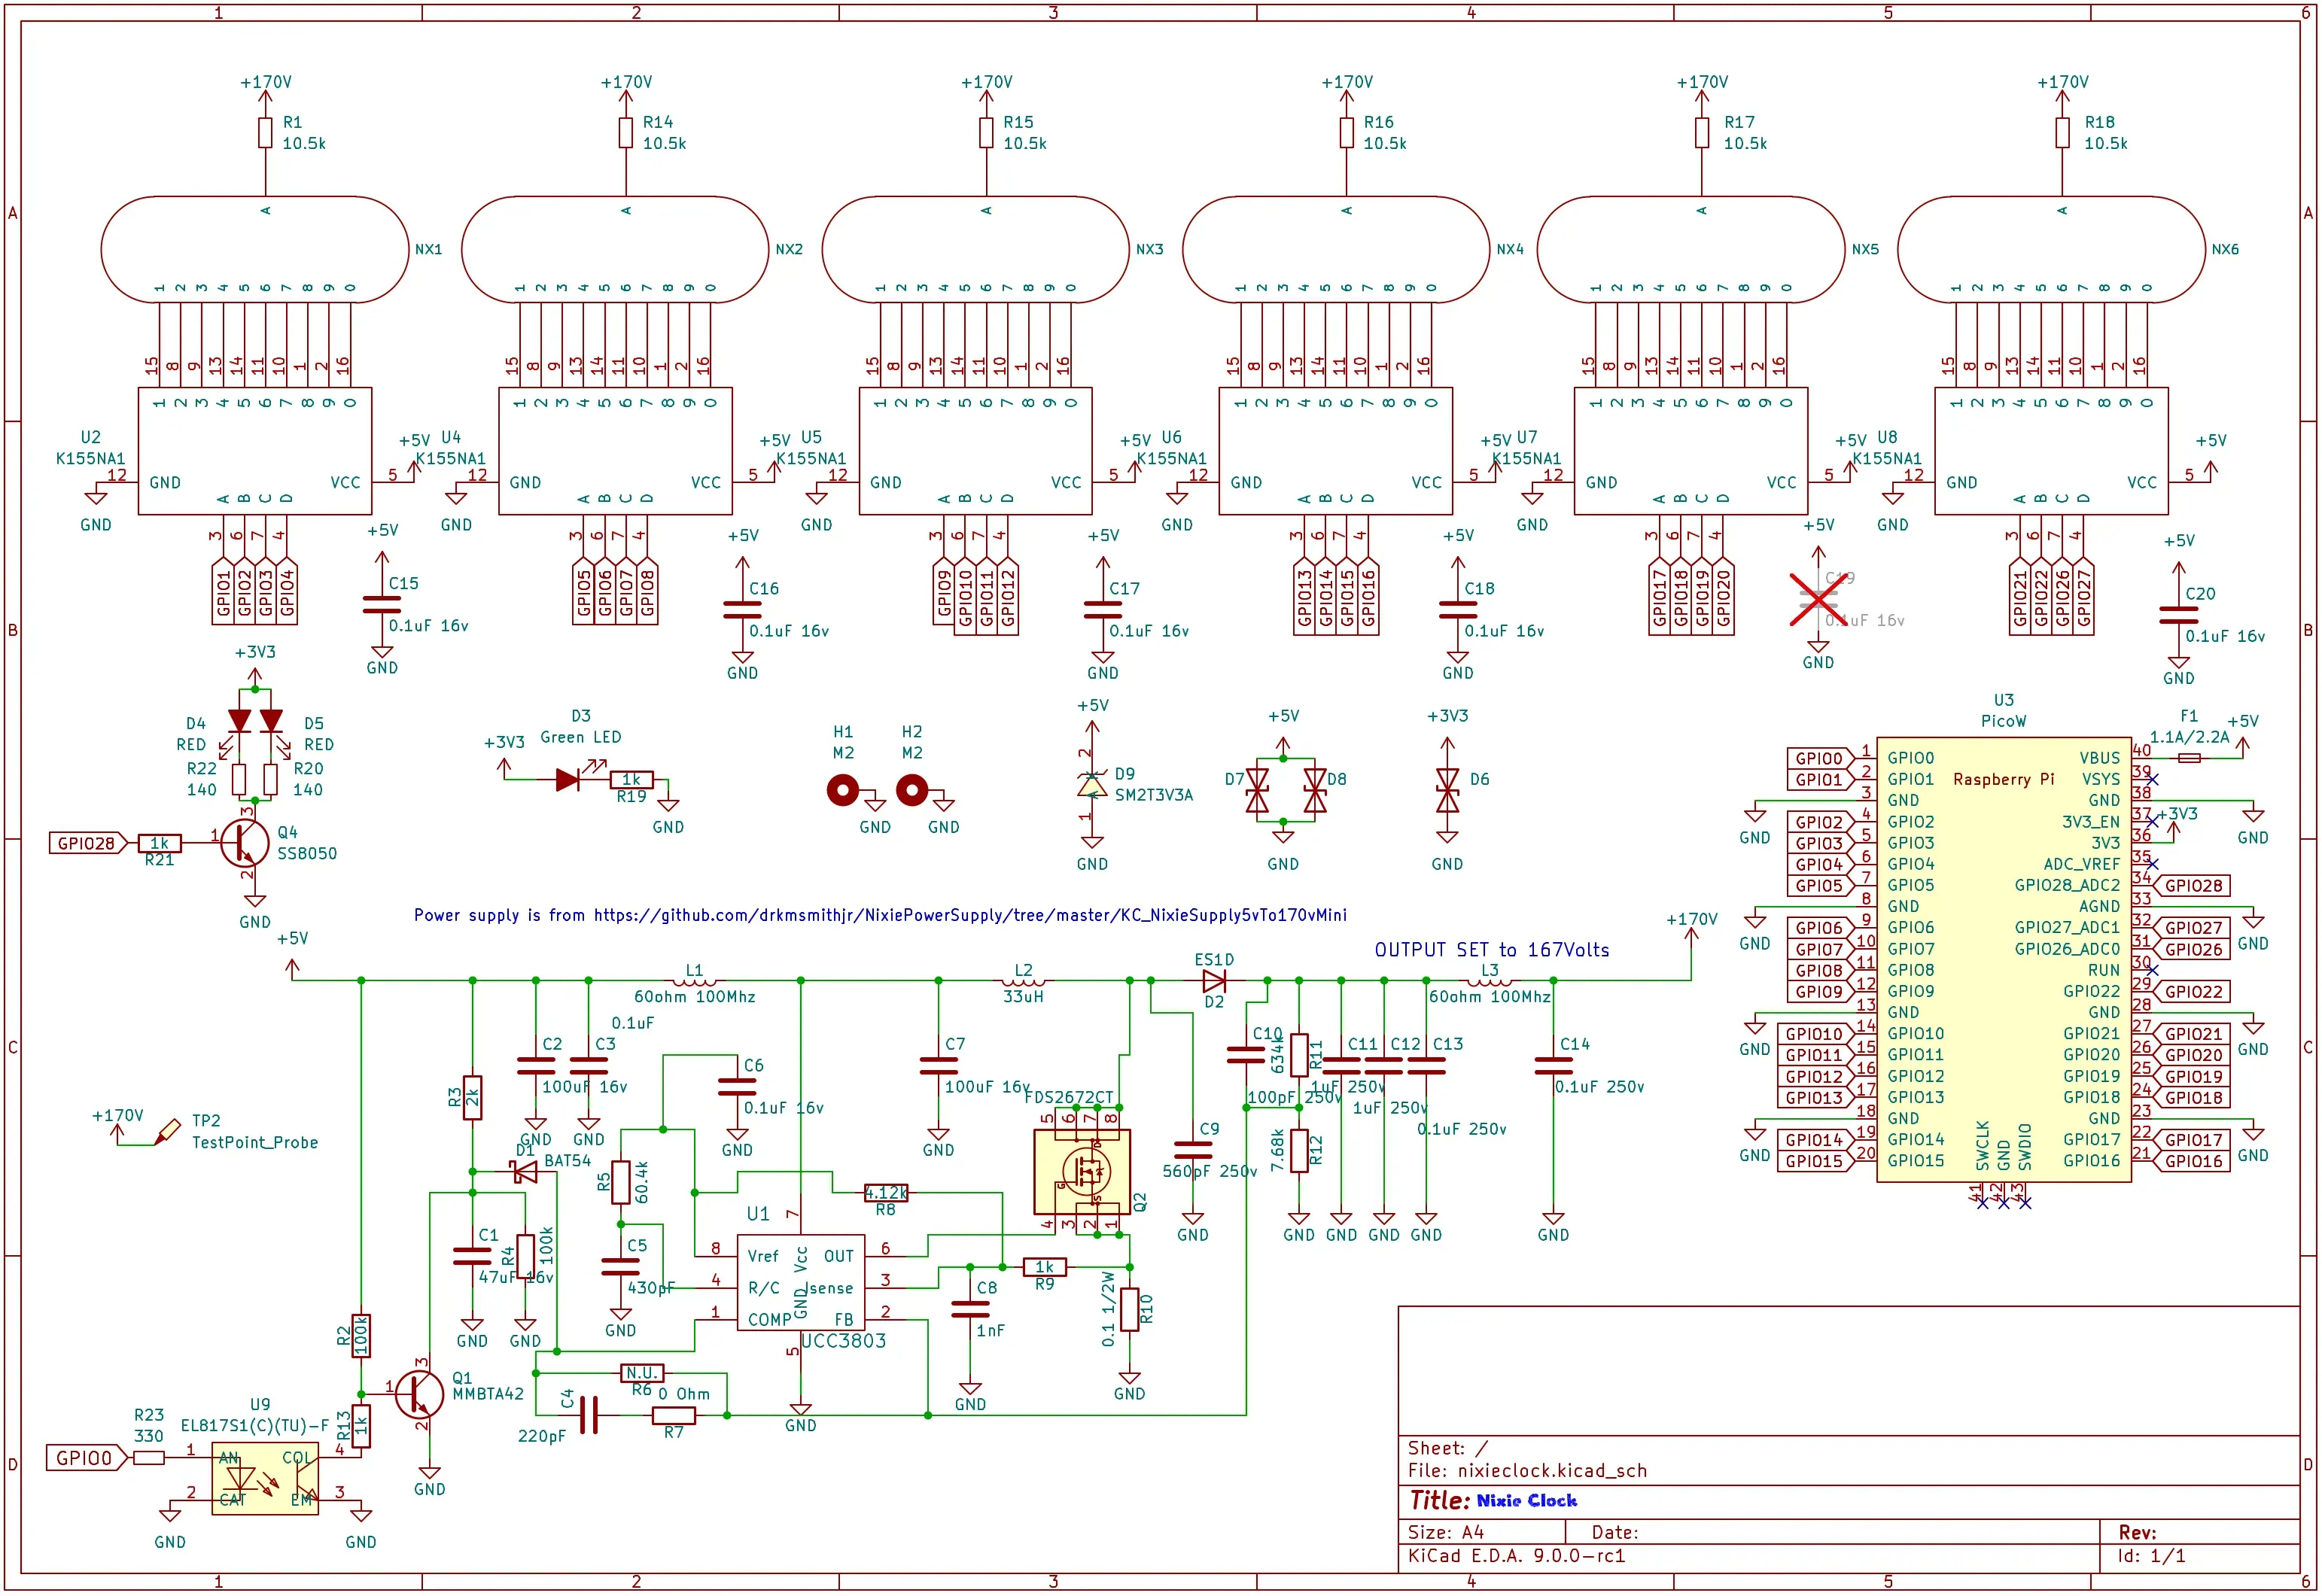Click the D9 SM2T3V3A diode symbol
This screenshot has width=2322, height=1596.
[x=1092, y=787]
